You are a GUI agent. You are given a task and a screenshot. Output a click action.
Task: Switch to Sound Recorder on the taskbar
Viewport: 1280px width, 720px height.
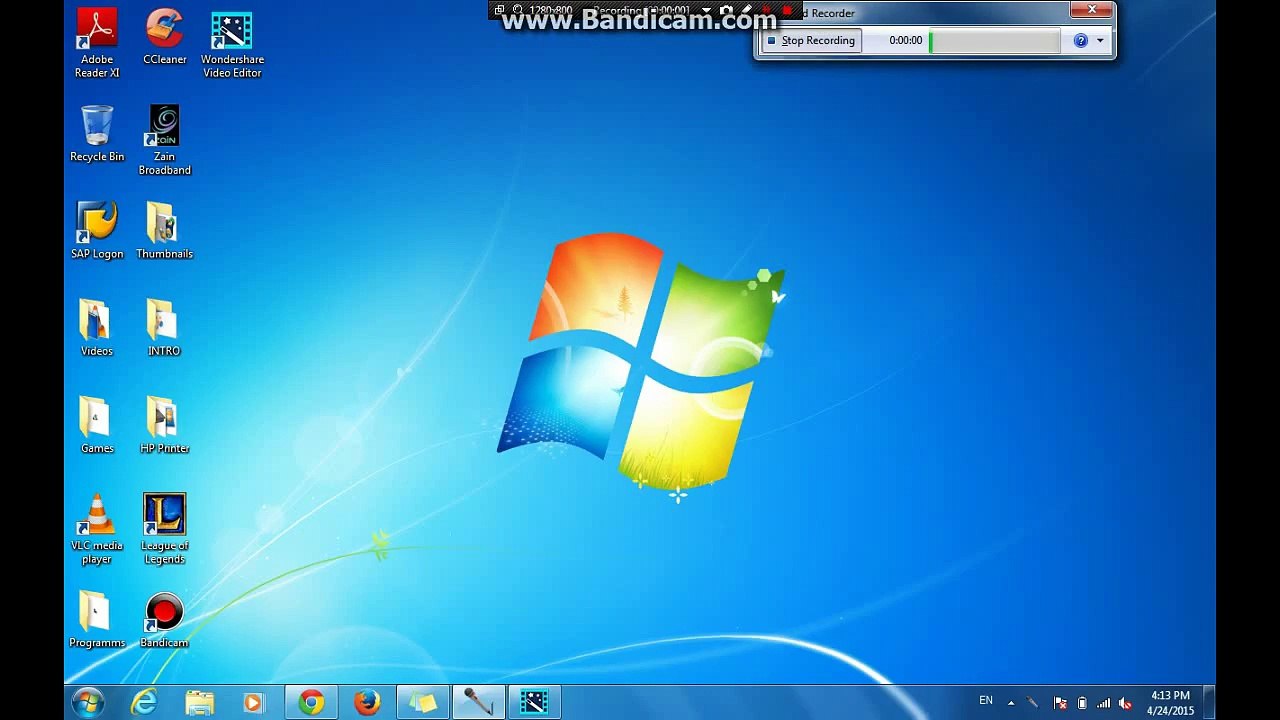479,703
